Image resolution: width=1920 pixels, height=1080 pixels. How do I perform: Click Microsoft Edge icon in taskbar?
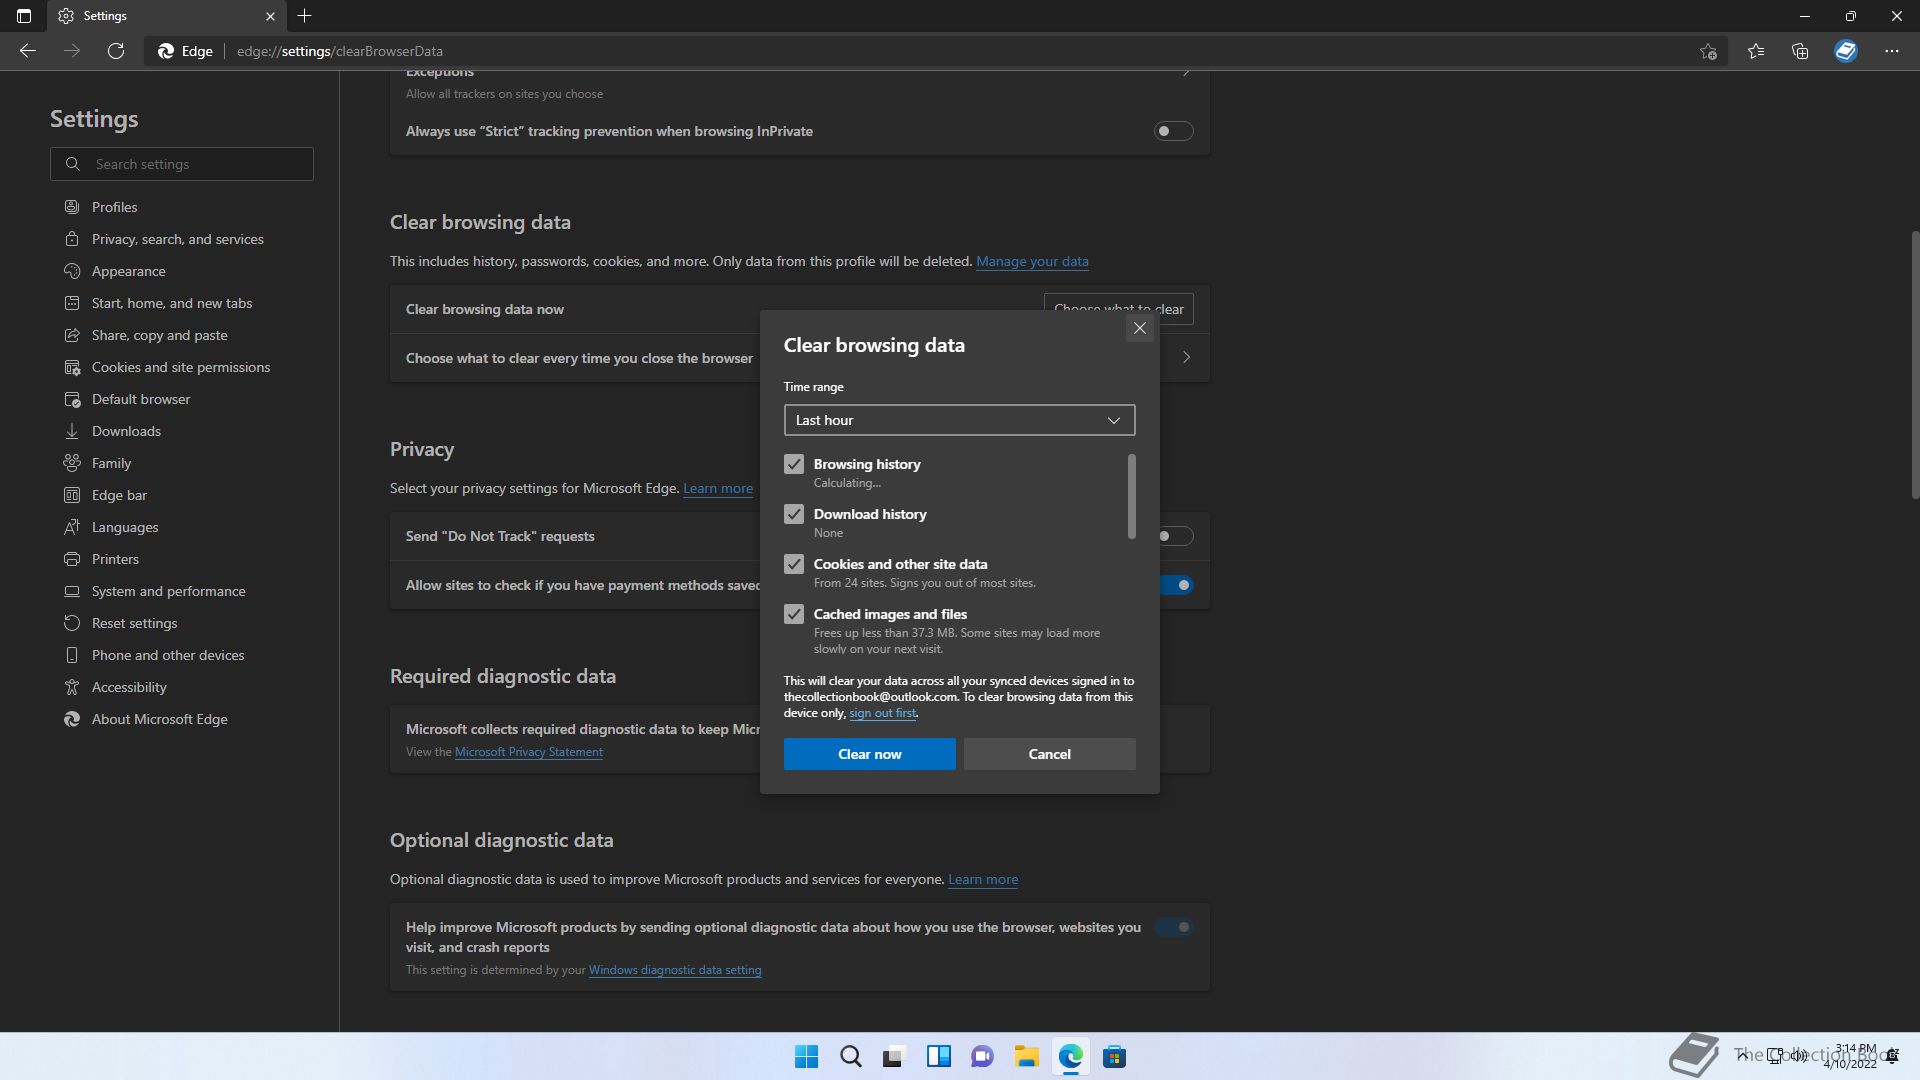click(1071, 1056)
